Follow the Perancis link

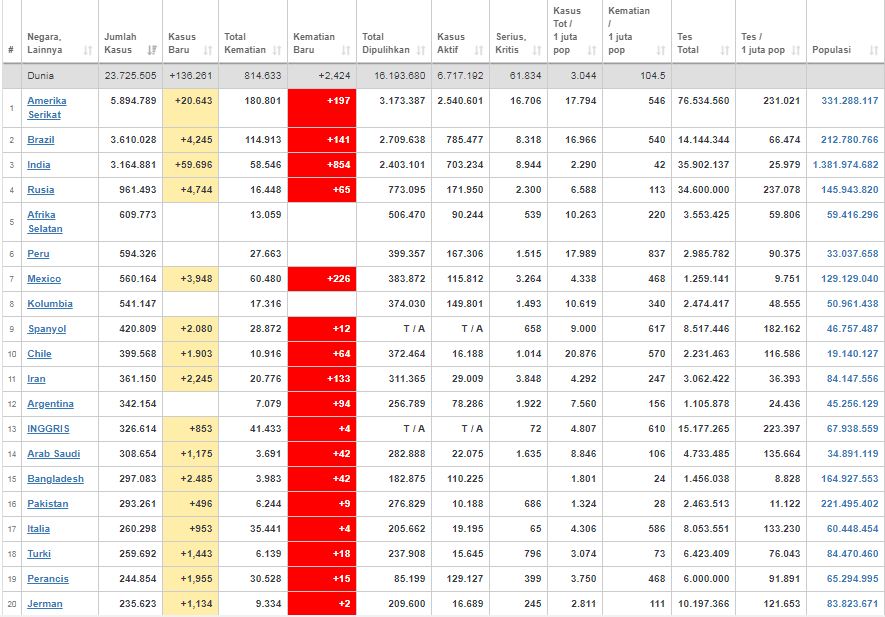point(48,579)
